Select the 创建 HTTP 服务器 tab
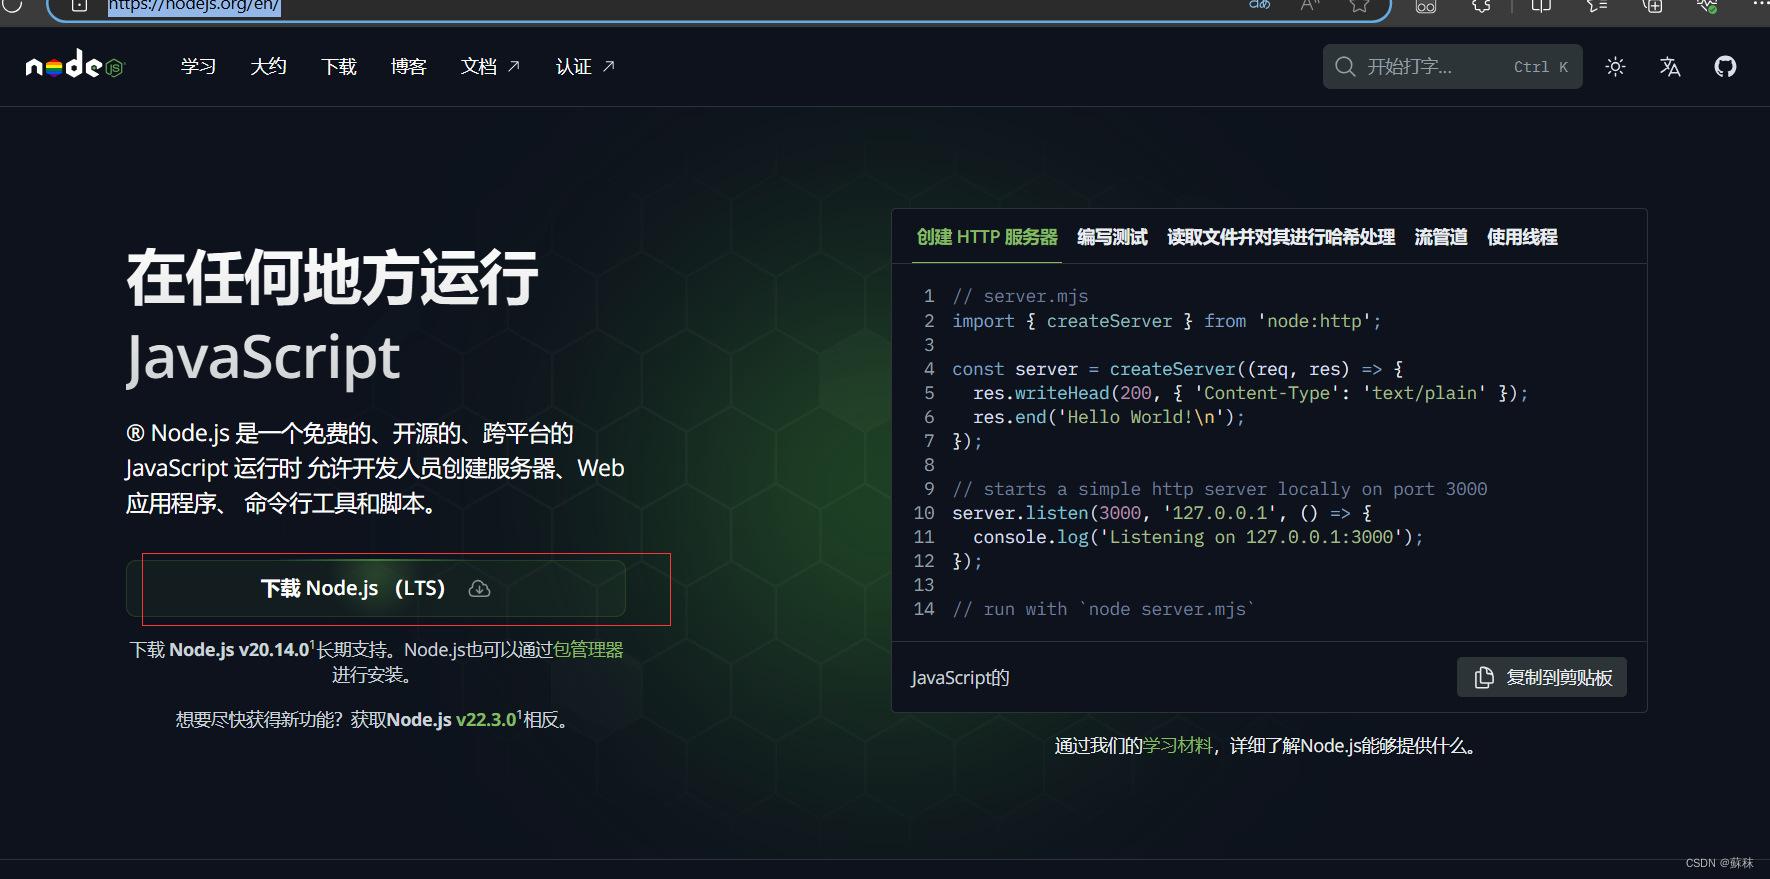Screen dimensions: 1770x879 pos(987,237)
